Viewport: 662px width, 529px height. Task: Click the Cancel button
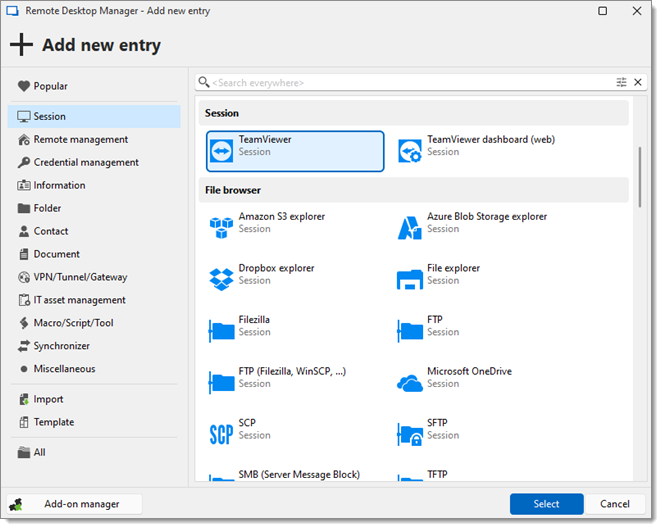[x=615, y=504]
